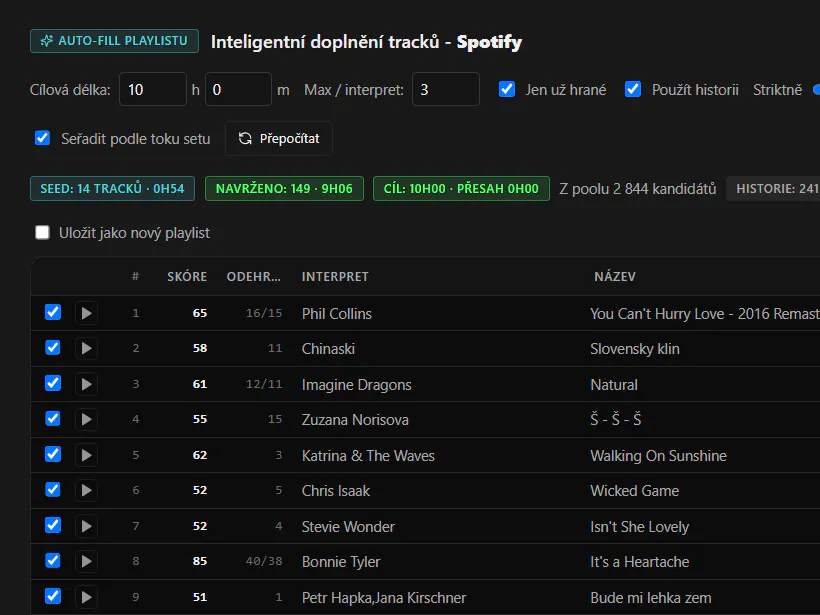Screen dimensions: 820x615
Task: Click the title 'Walking On Sunshine'
Action: point(658,456)
